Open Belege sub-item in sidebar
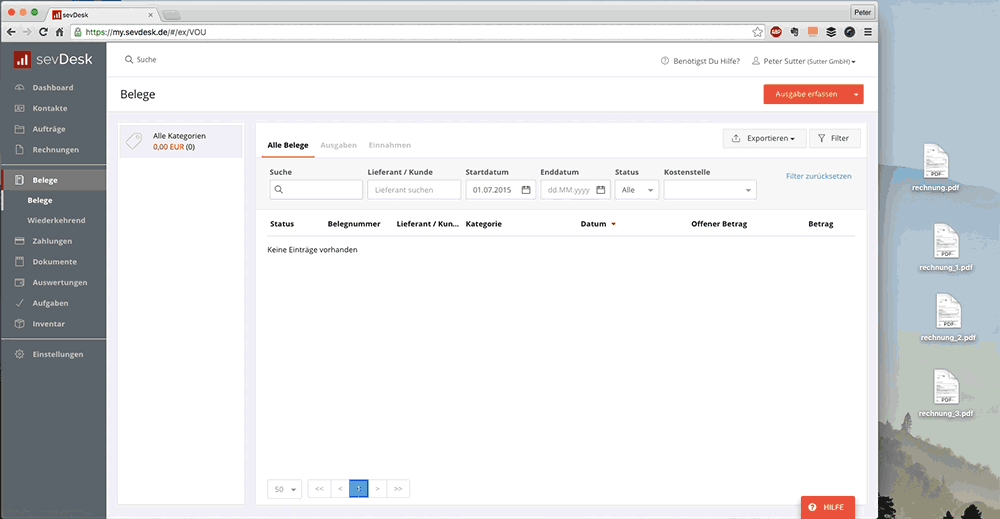Viewport: 1000px width, 519px height. tap(40, 200)
